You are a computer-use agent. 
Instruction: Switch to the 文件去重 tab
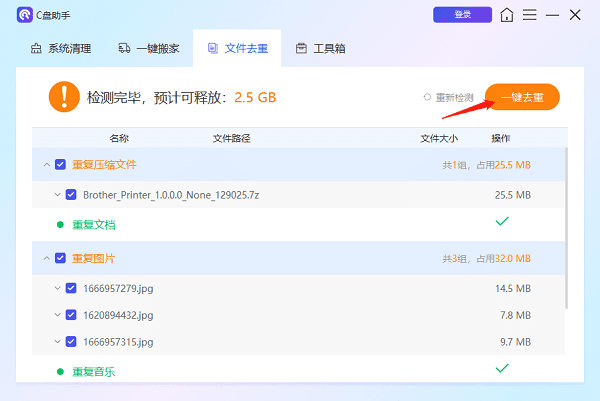(238, 48)
